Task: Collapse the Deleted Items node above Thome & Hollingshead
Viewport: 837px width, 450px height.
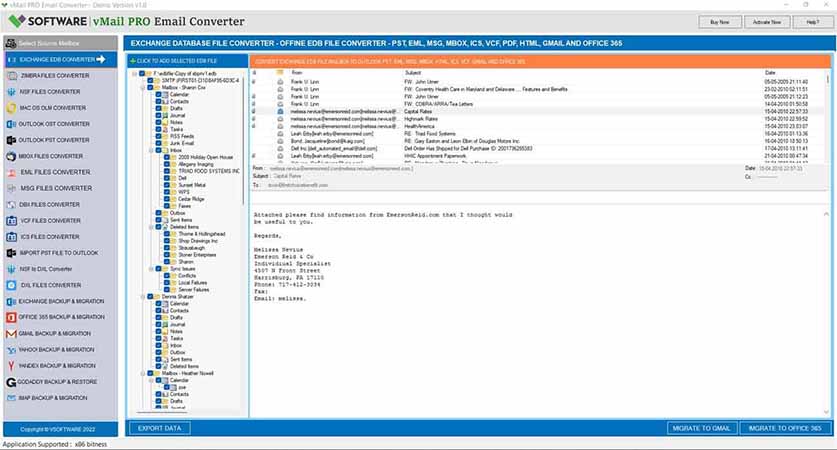Action: tap(151, 227)
